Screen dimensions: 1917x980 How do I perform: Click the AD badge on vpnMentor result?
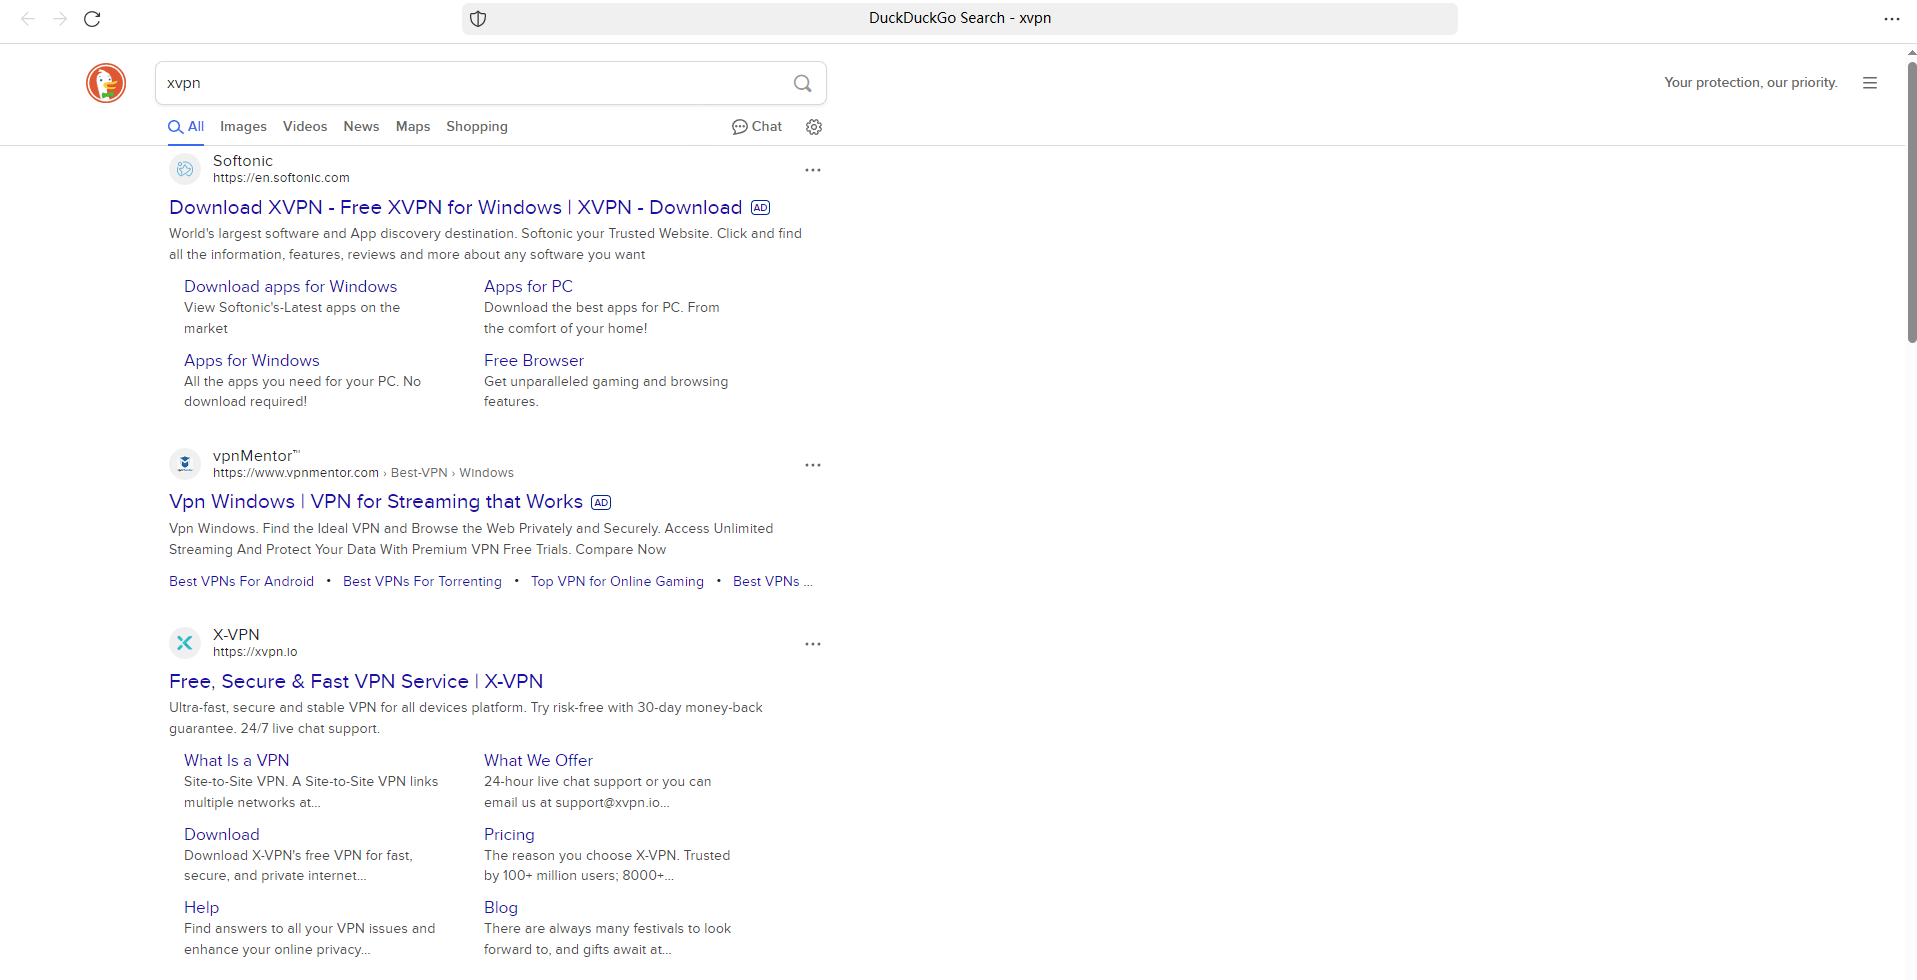[601, 503]
